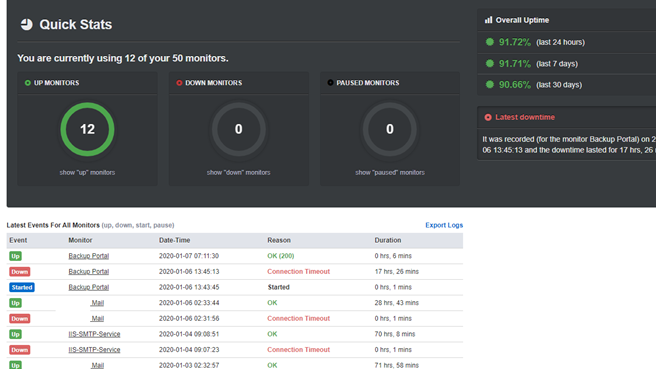Click the 91.71% uptime value
The height and width of the screenshot is (369, 656).
coord(515,64)
